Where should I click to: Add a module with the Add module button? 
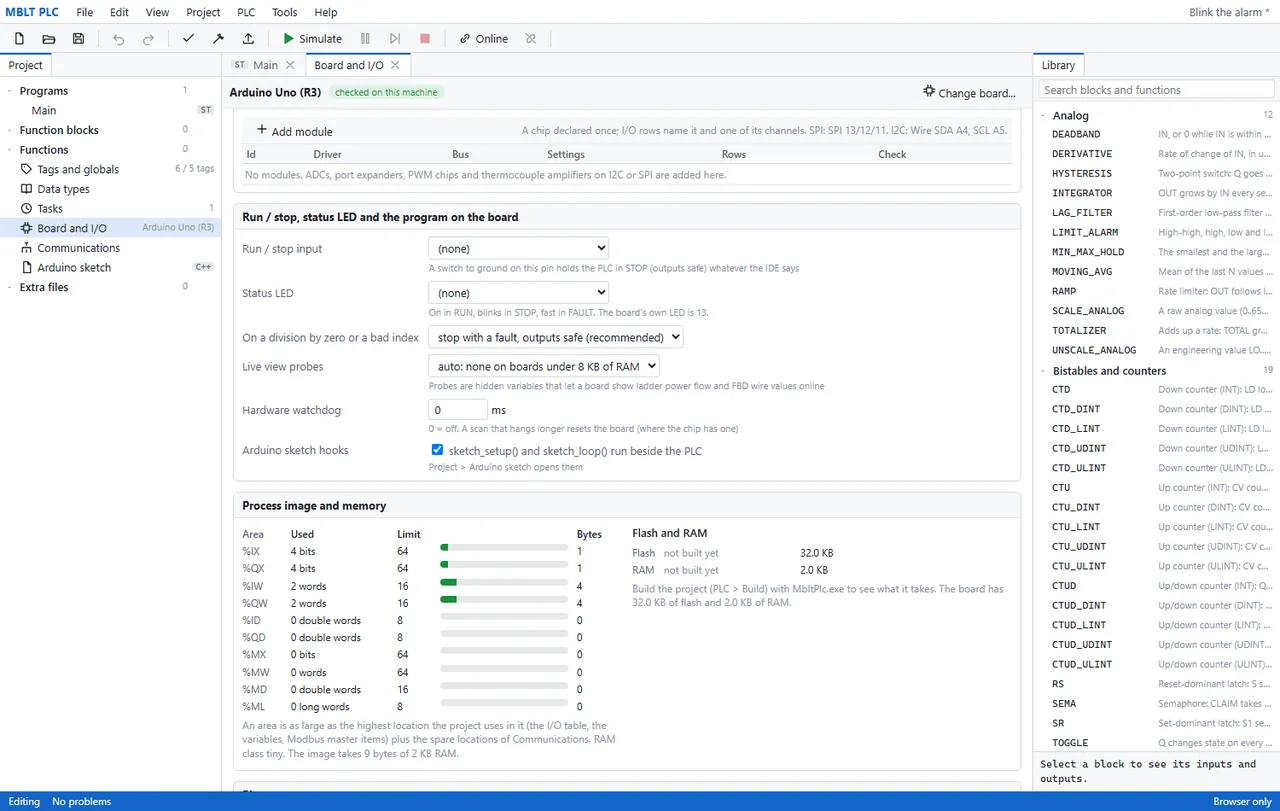(294, 131)
